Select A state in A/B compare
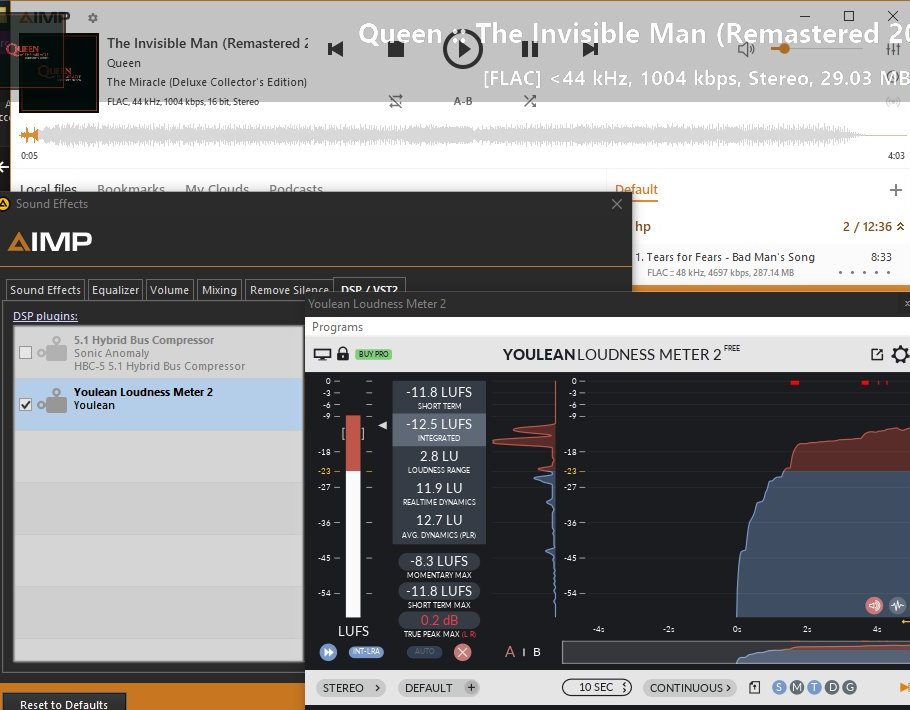This screenshot has height=710, width=910. [510, 652]
